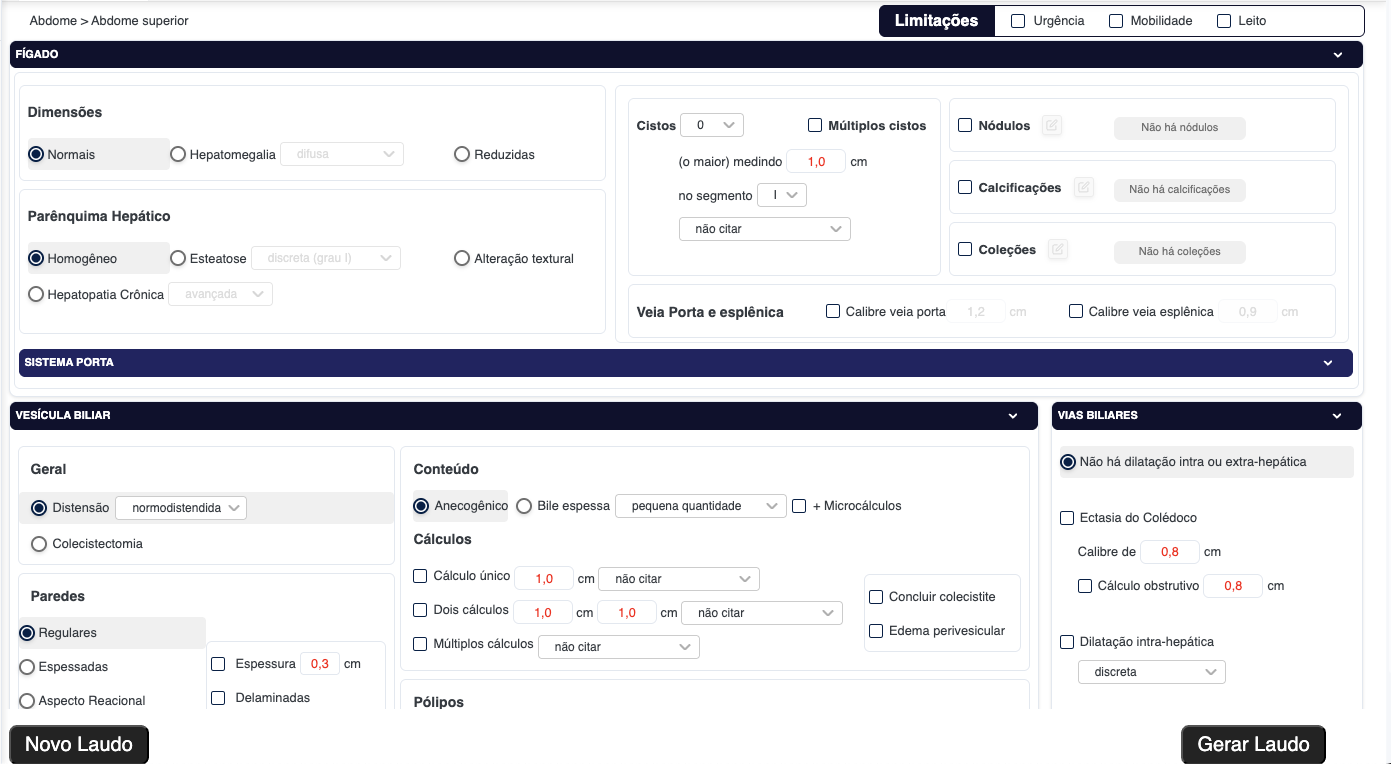Open the Bile espessa quantity dropdown
1391x764 pixels.
700,506
